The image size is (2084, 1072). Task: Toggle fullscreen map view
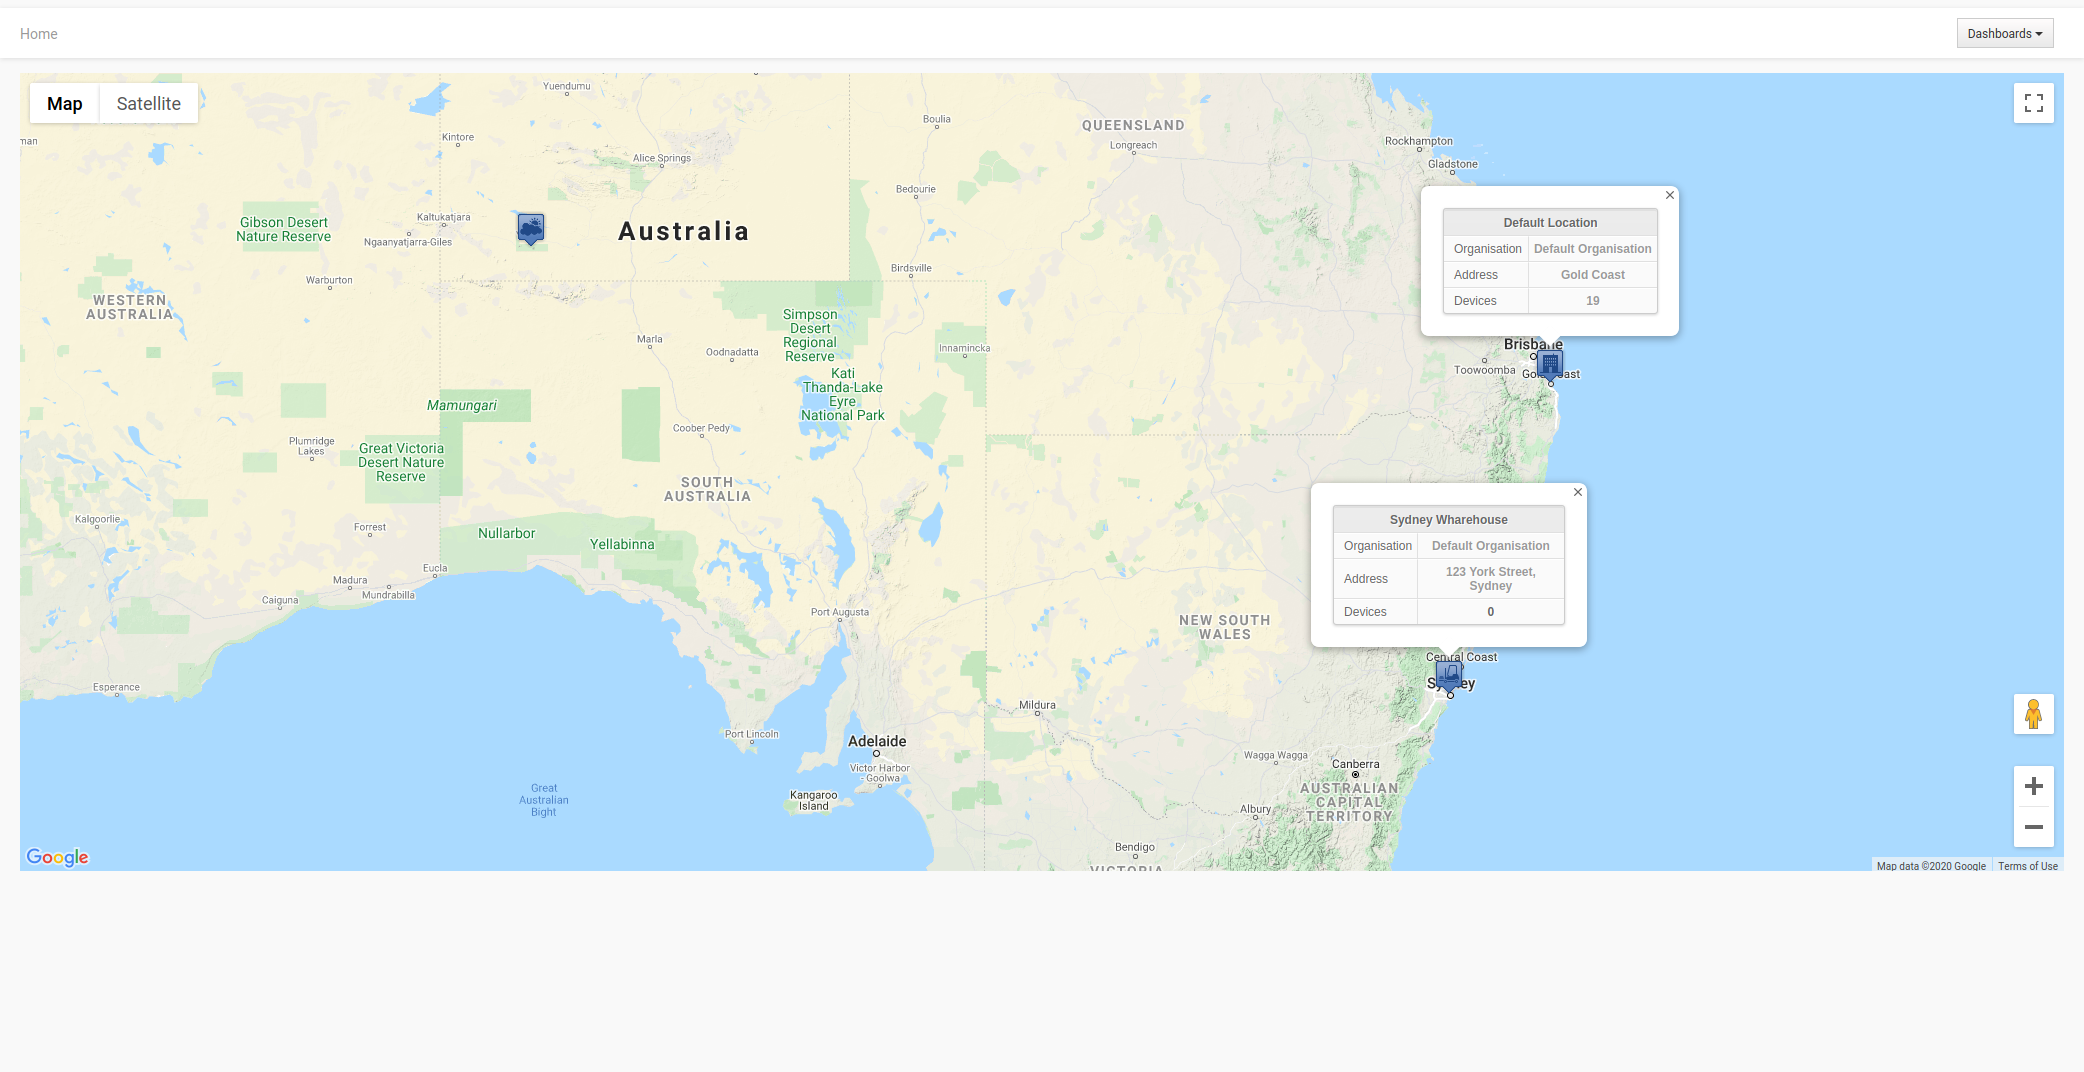coord(2033,103)
